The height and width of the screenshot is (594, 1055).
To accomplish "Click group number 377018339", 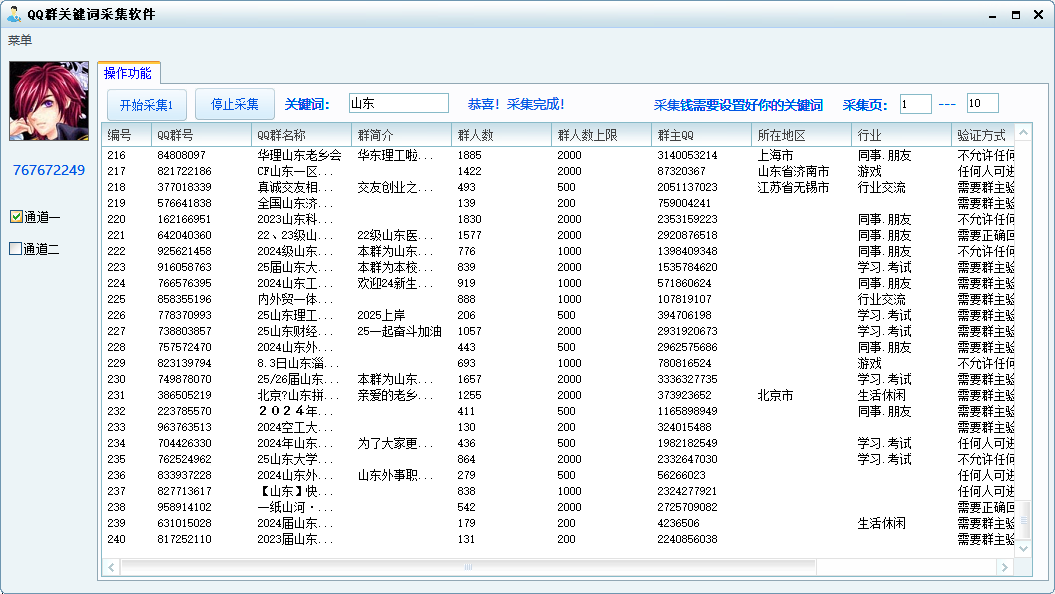I will (184, 187).
